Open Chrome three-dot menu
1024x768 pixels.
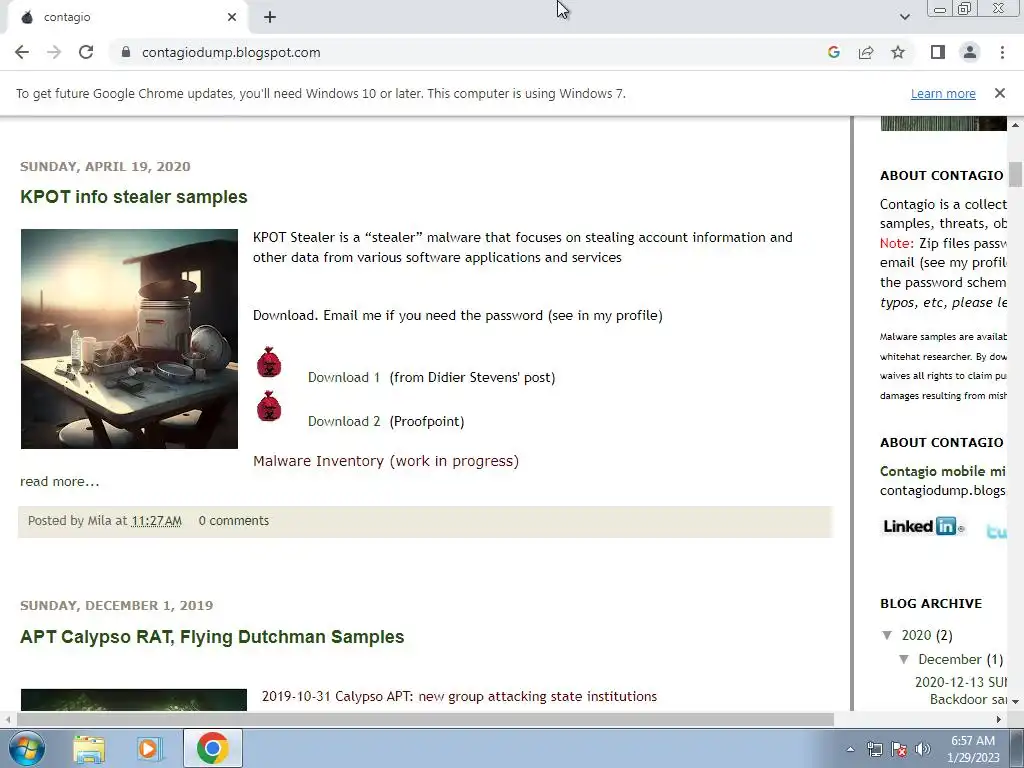point(1002,52)
